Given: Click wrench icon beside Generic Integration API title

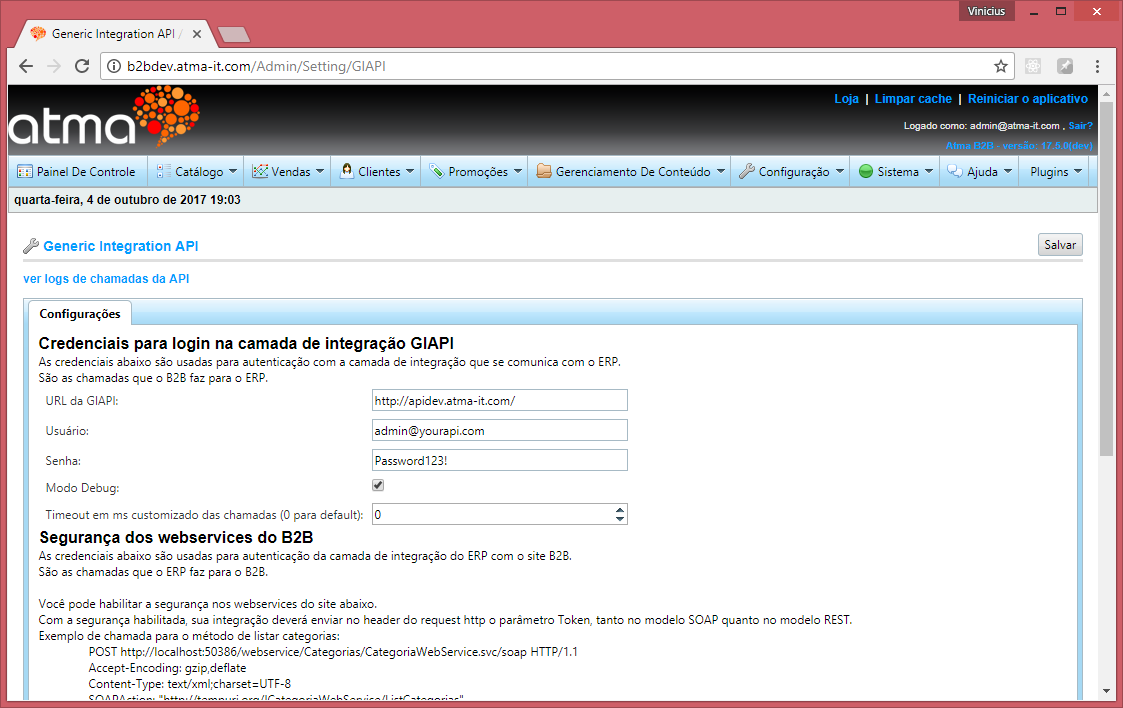Looking at the screenshot, I should click(x=31, y=246).
